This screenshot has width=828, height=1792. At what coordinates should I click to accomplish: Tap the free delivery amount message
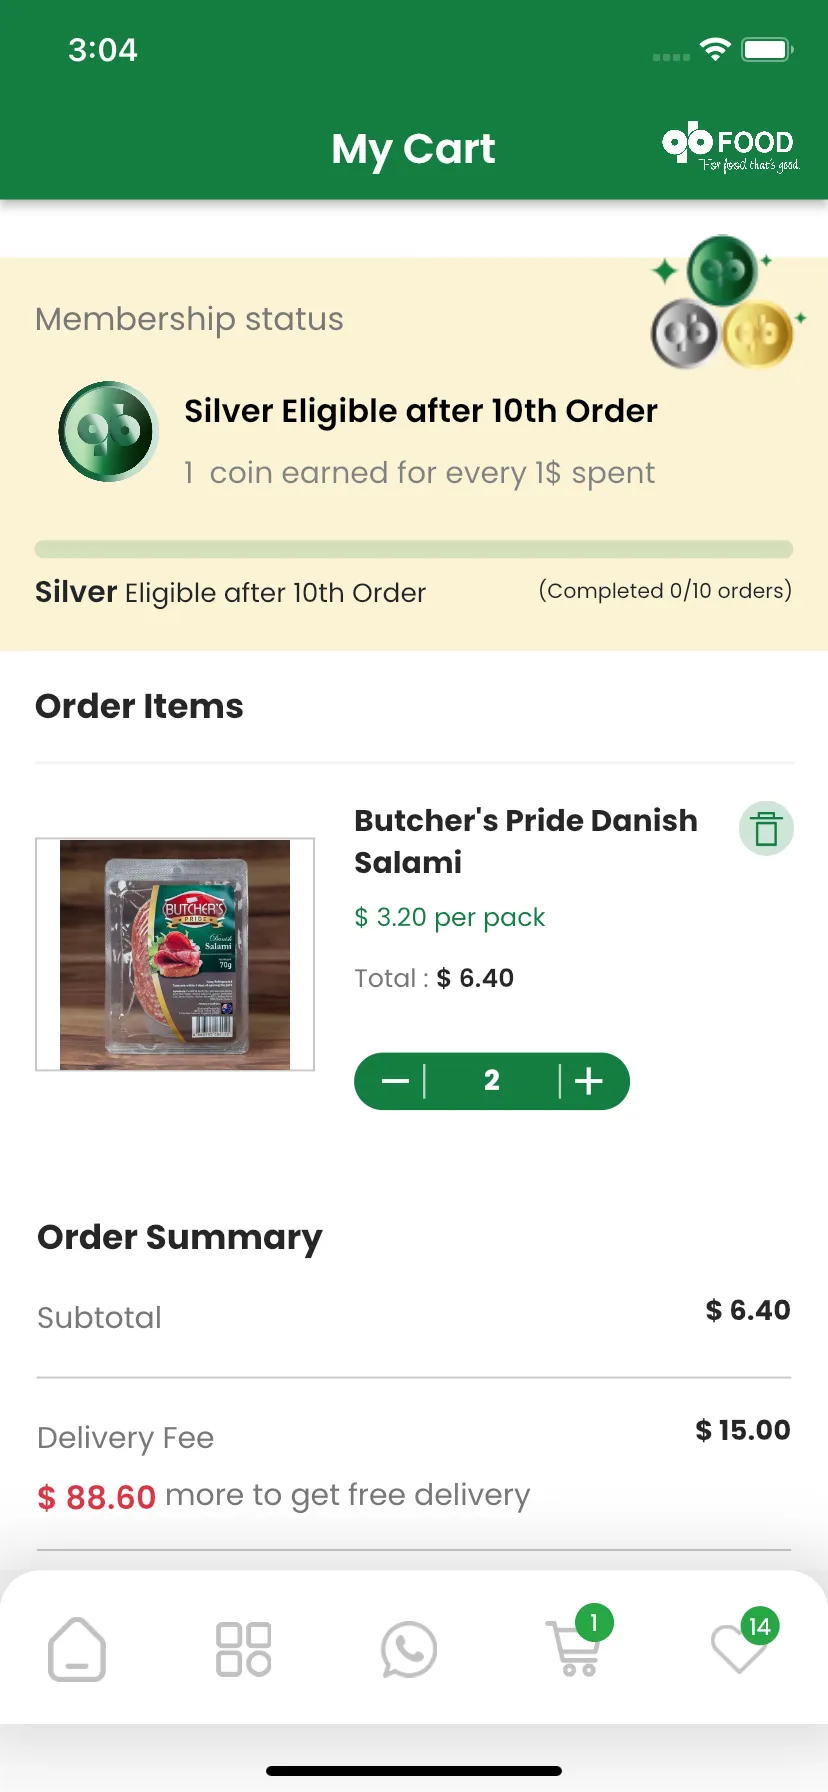pos(284,1496)
